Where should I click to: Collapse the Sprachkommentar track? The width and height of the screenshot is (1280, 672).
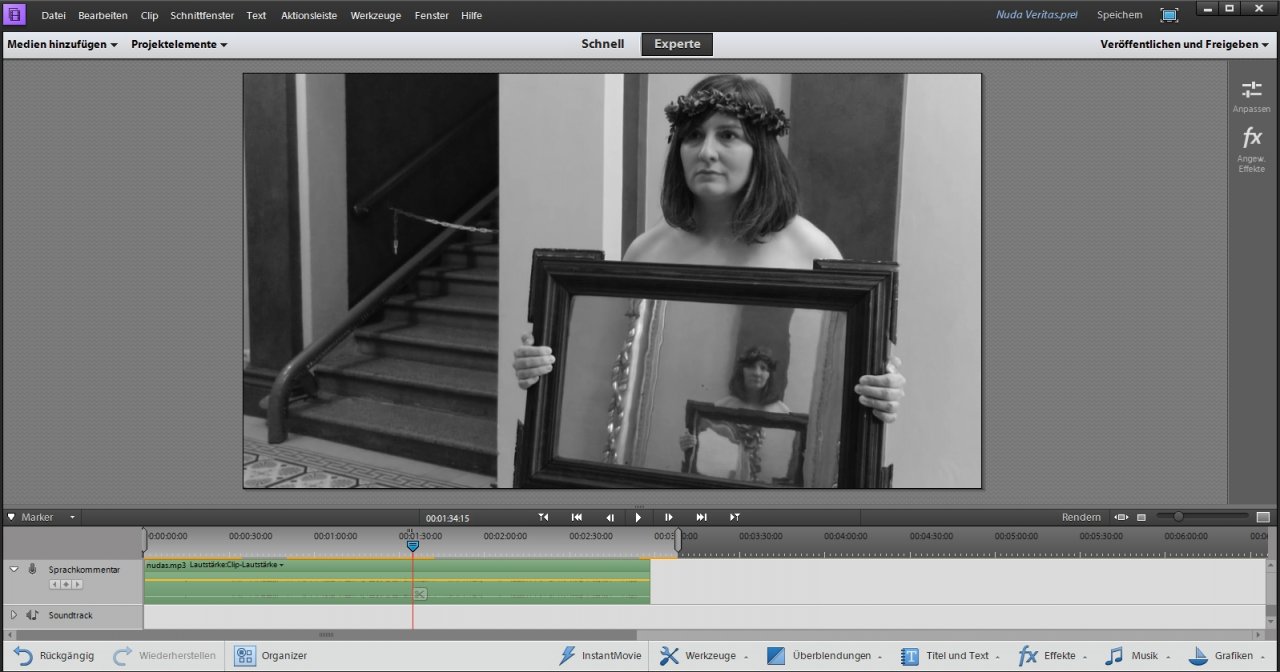tap(14, 569)
